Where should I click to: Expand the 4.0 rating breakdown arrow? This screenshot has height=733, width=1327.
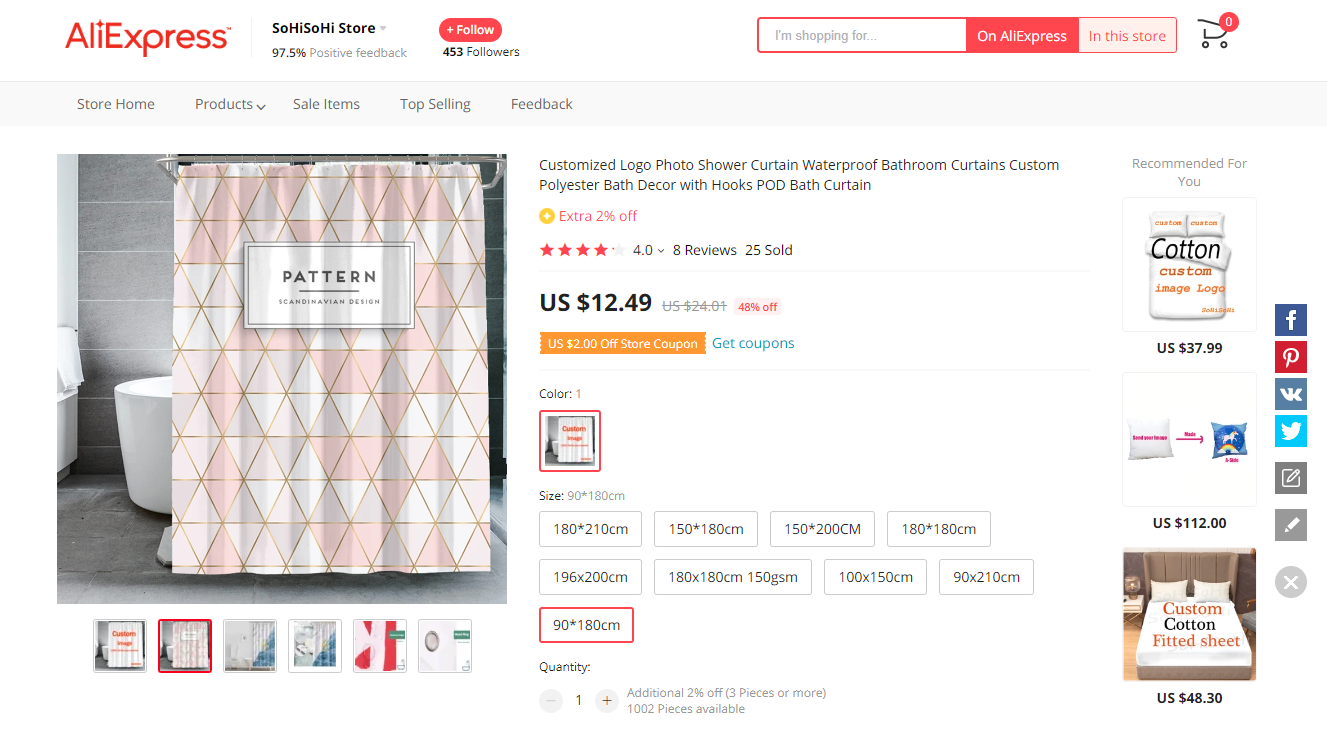coord(661,251)
